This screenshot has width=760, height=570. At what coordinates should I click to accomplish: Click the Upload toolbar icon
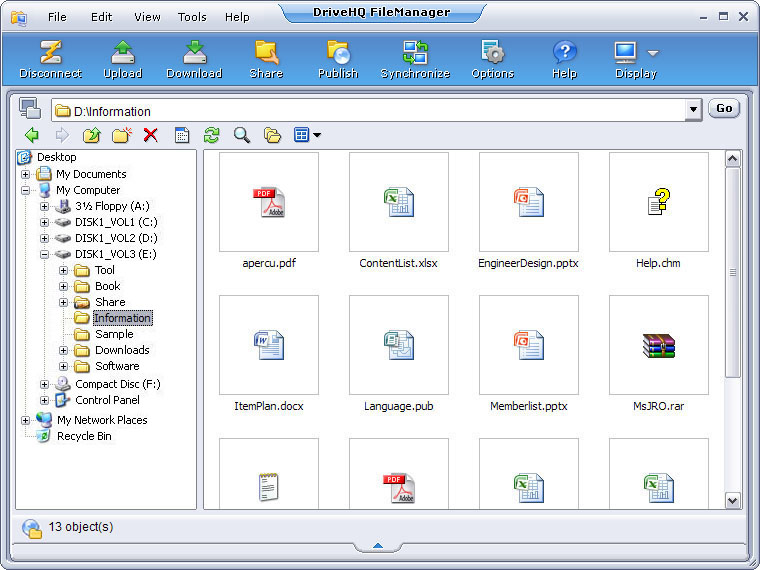tap(123, 52)
